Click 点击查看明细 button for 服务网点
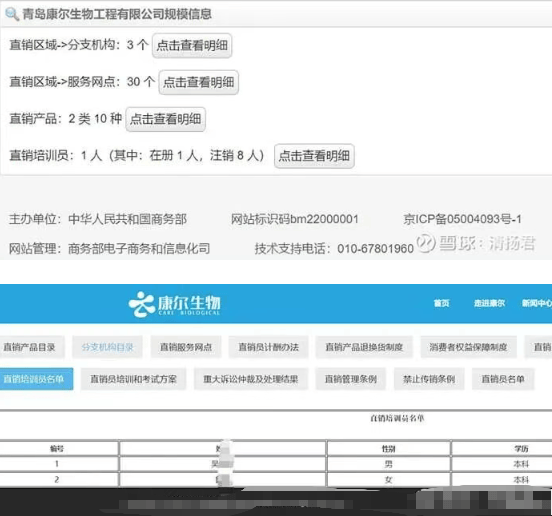The image size is (552, 516). (199, 82)
